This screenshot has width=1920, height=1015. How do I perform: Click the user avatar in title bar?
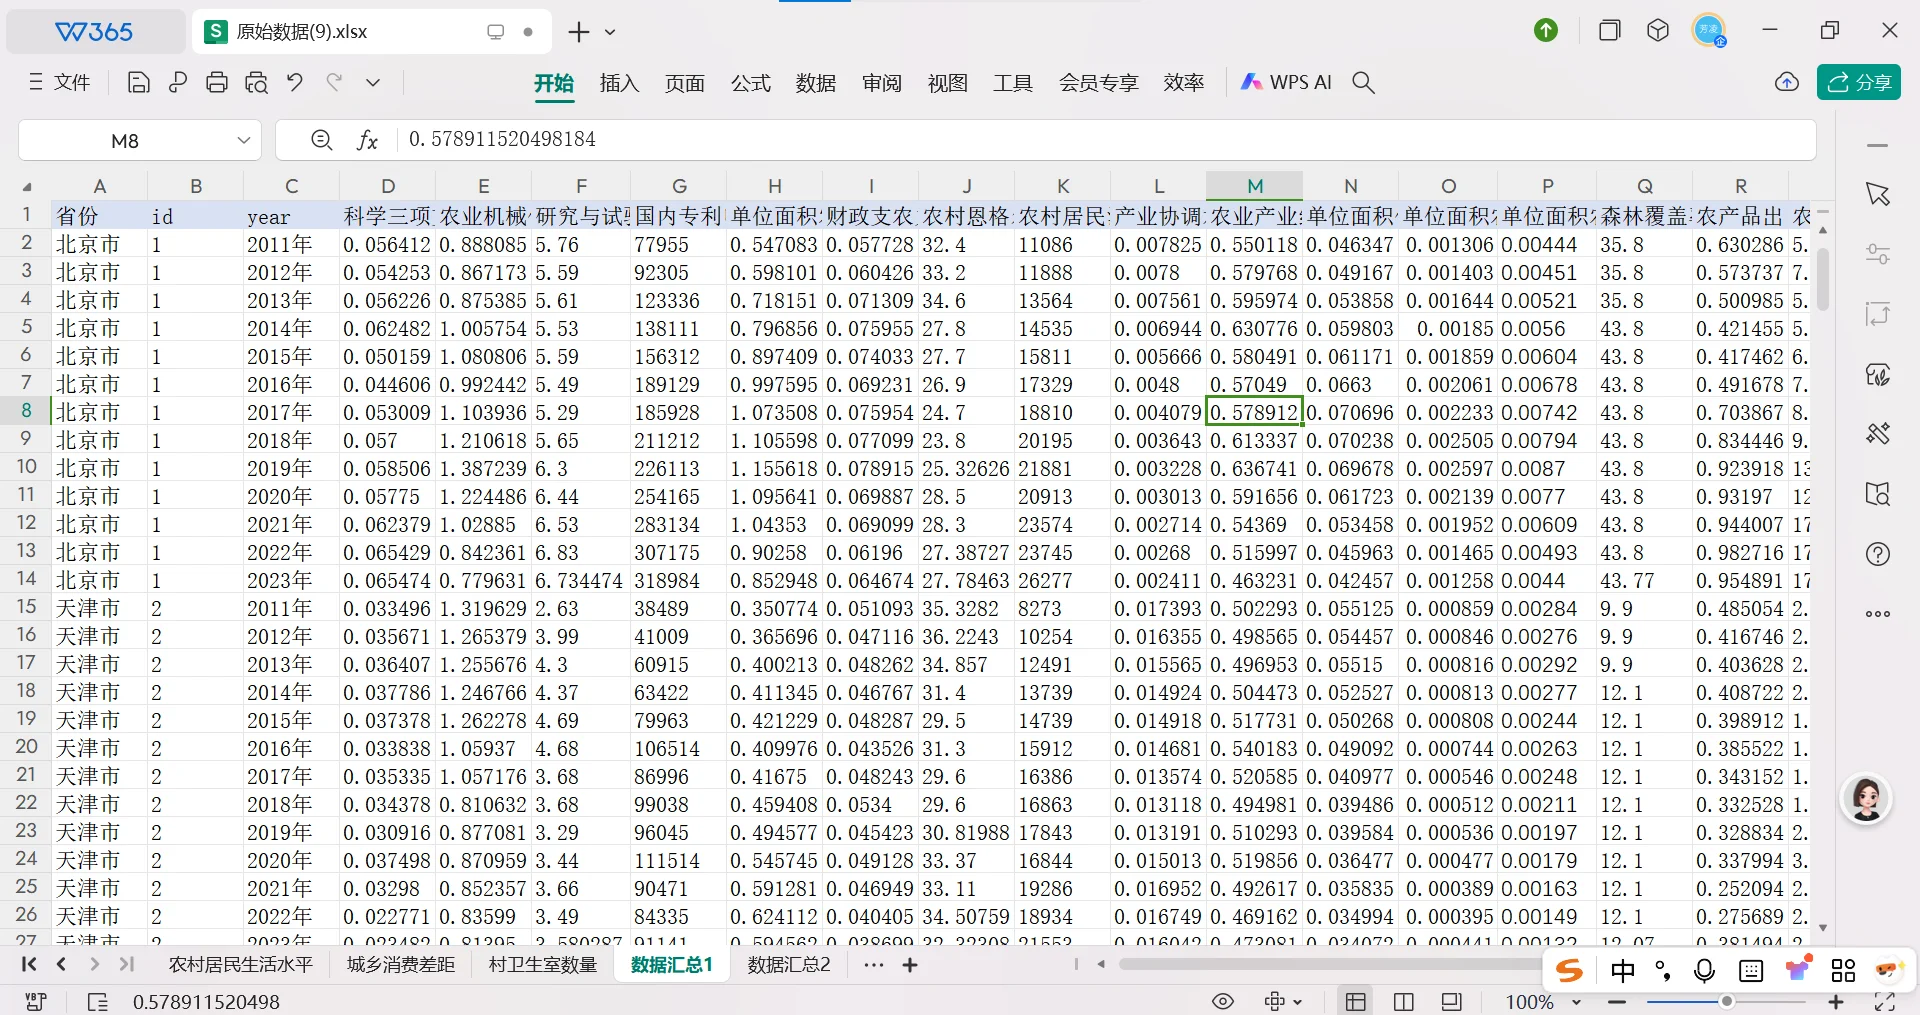click(x=1709, y=30)
